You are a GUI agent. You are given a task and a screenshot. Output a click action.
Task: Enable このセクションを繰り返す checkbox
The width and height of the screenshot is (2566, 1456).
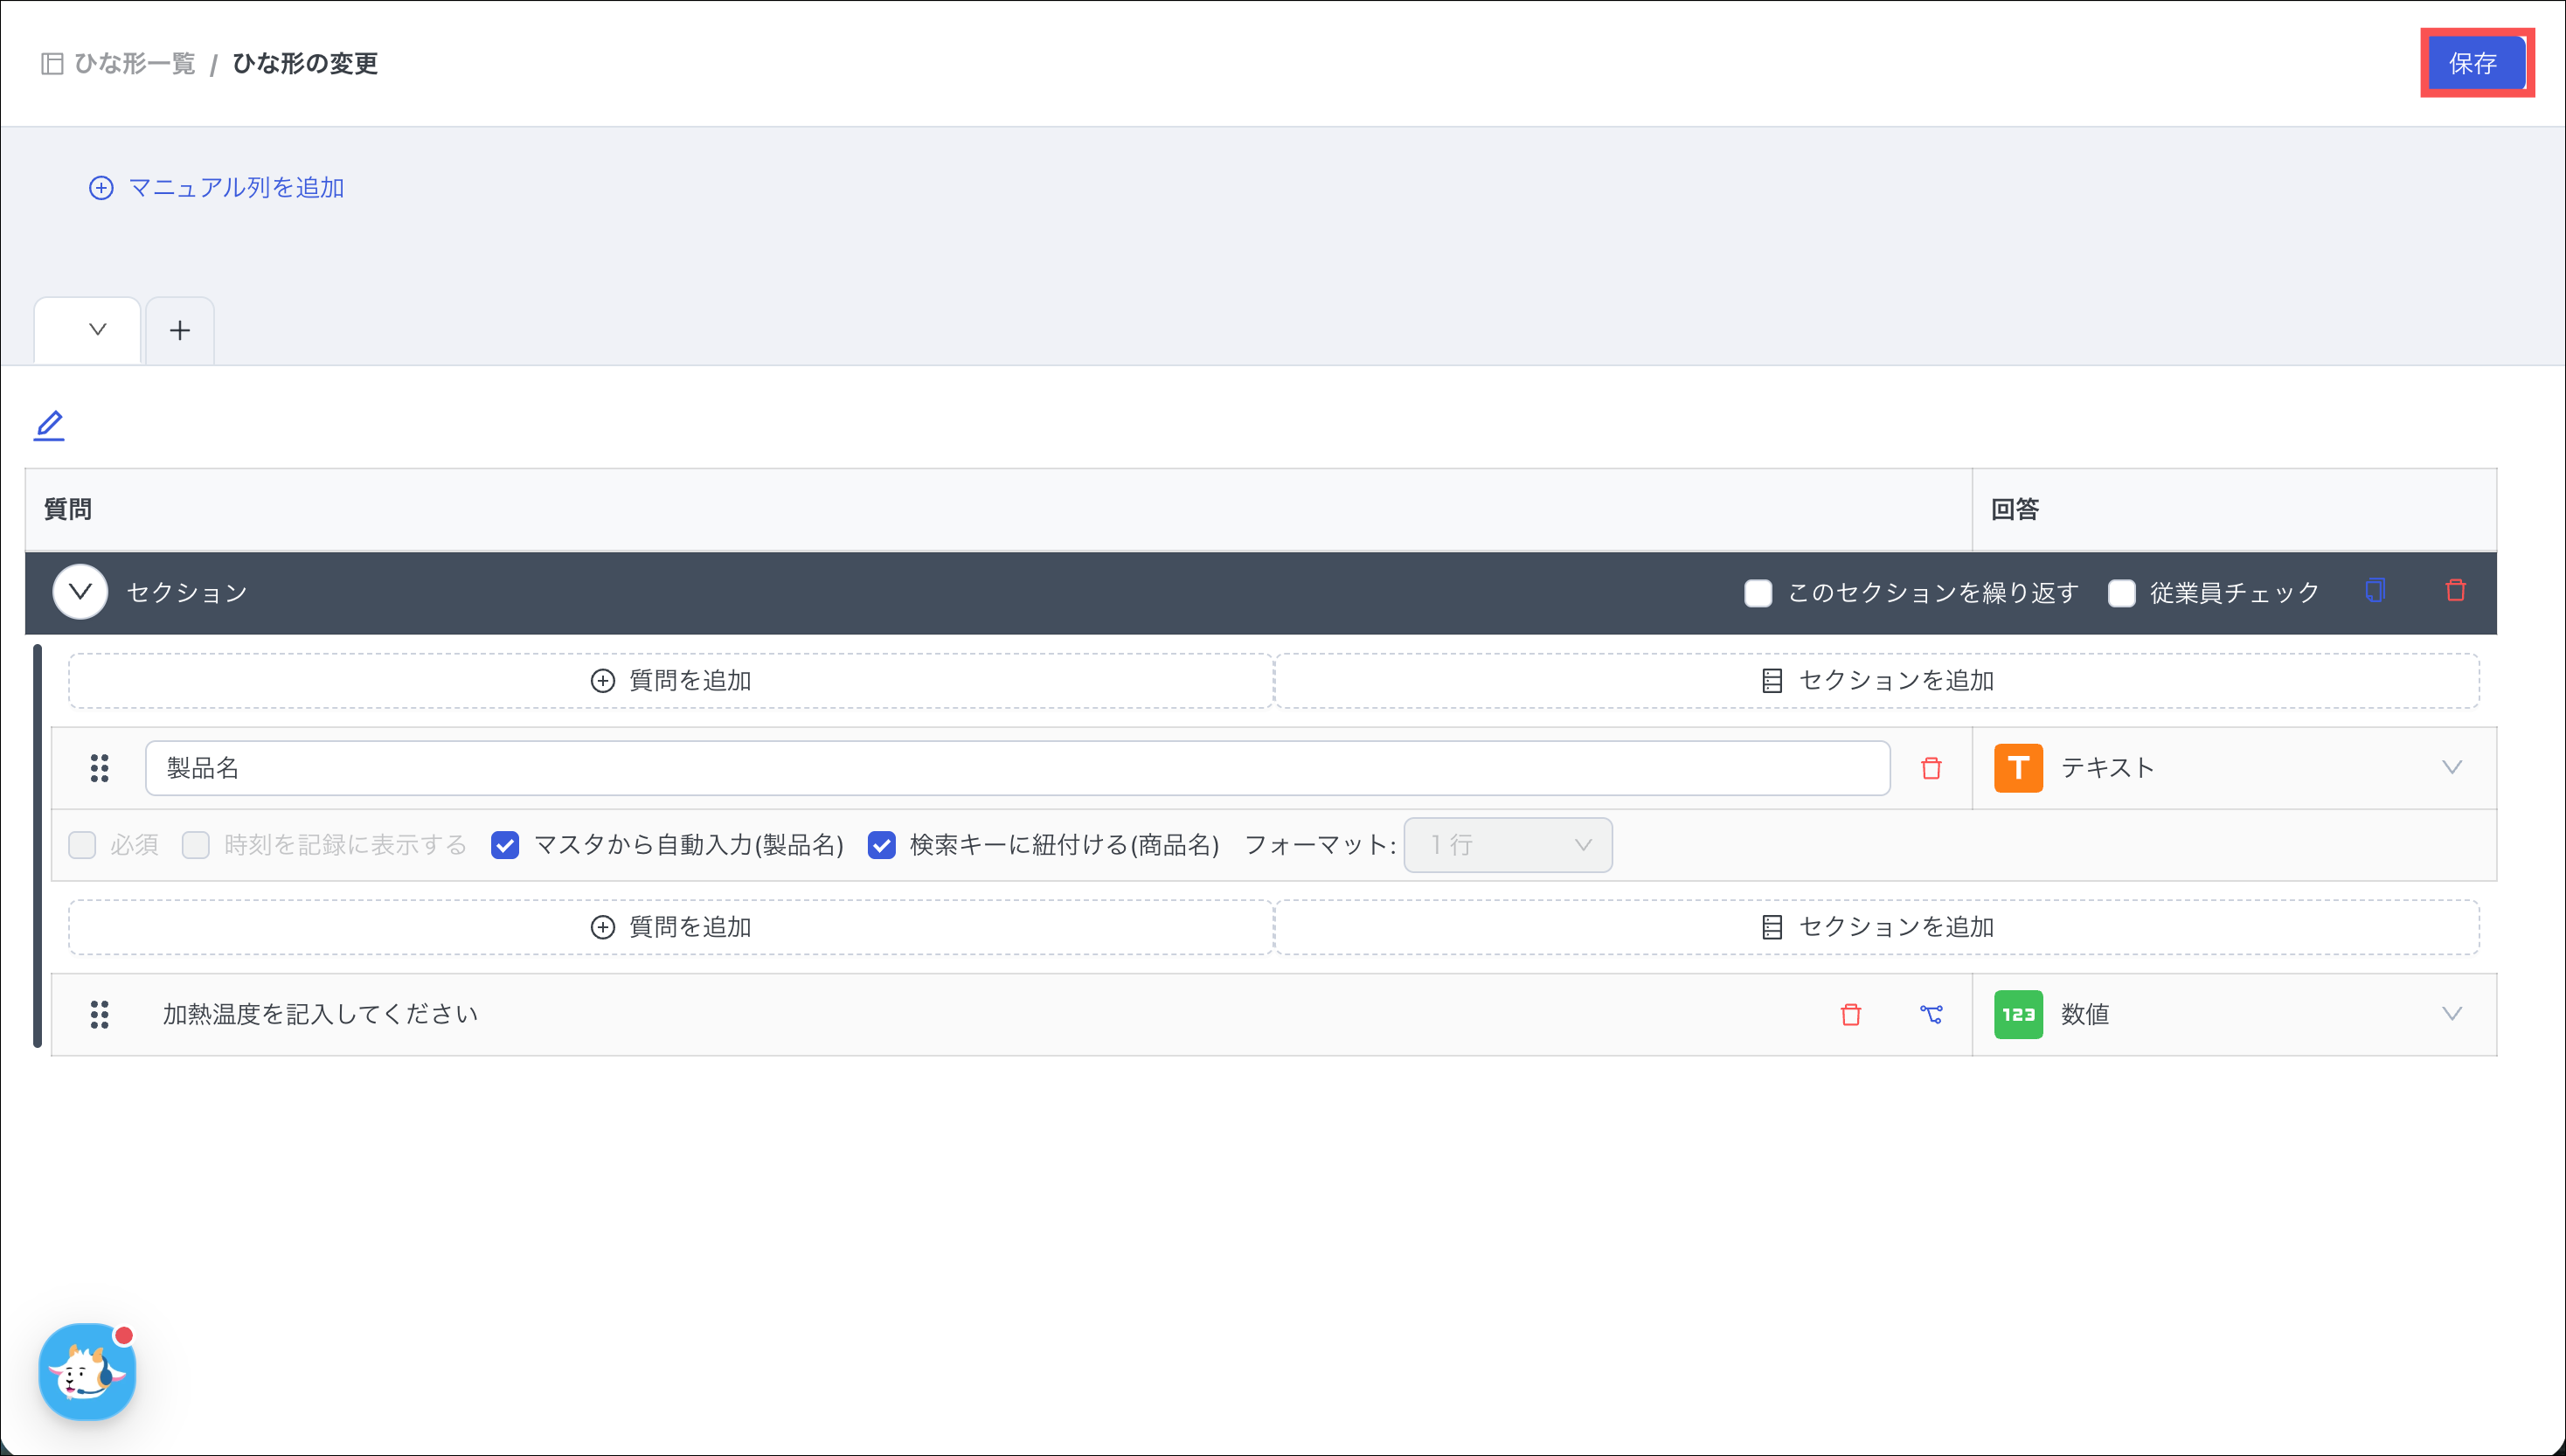(1758, 593)
